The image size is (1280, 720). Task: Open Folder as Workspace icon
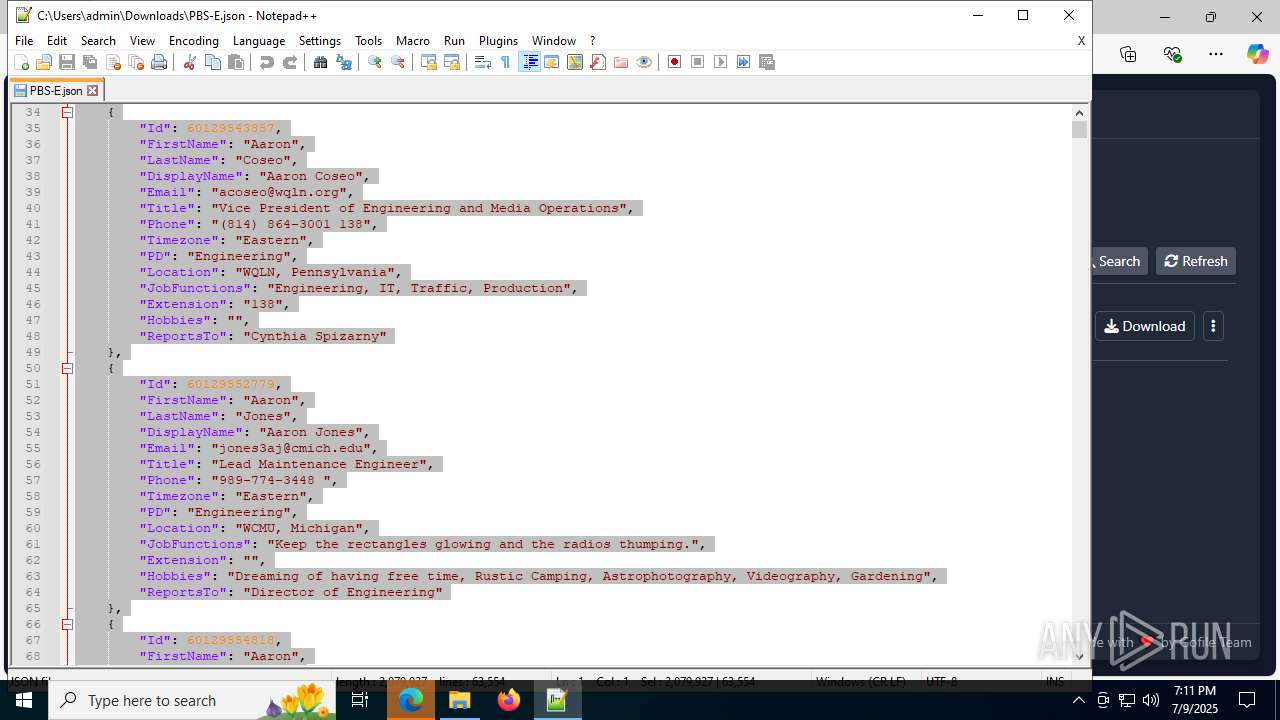(621, 62)
